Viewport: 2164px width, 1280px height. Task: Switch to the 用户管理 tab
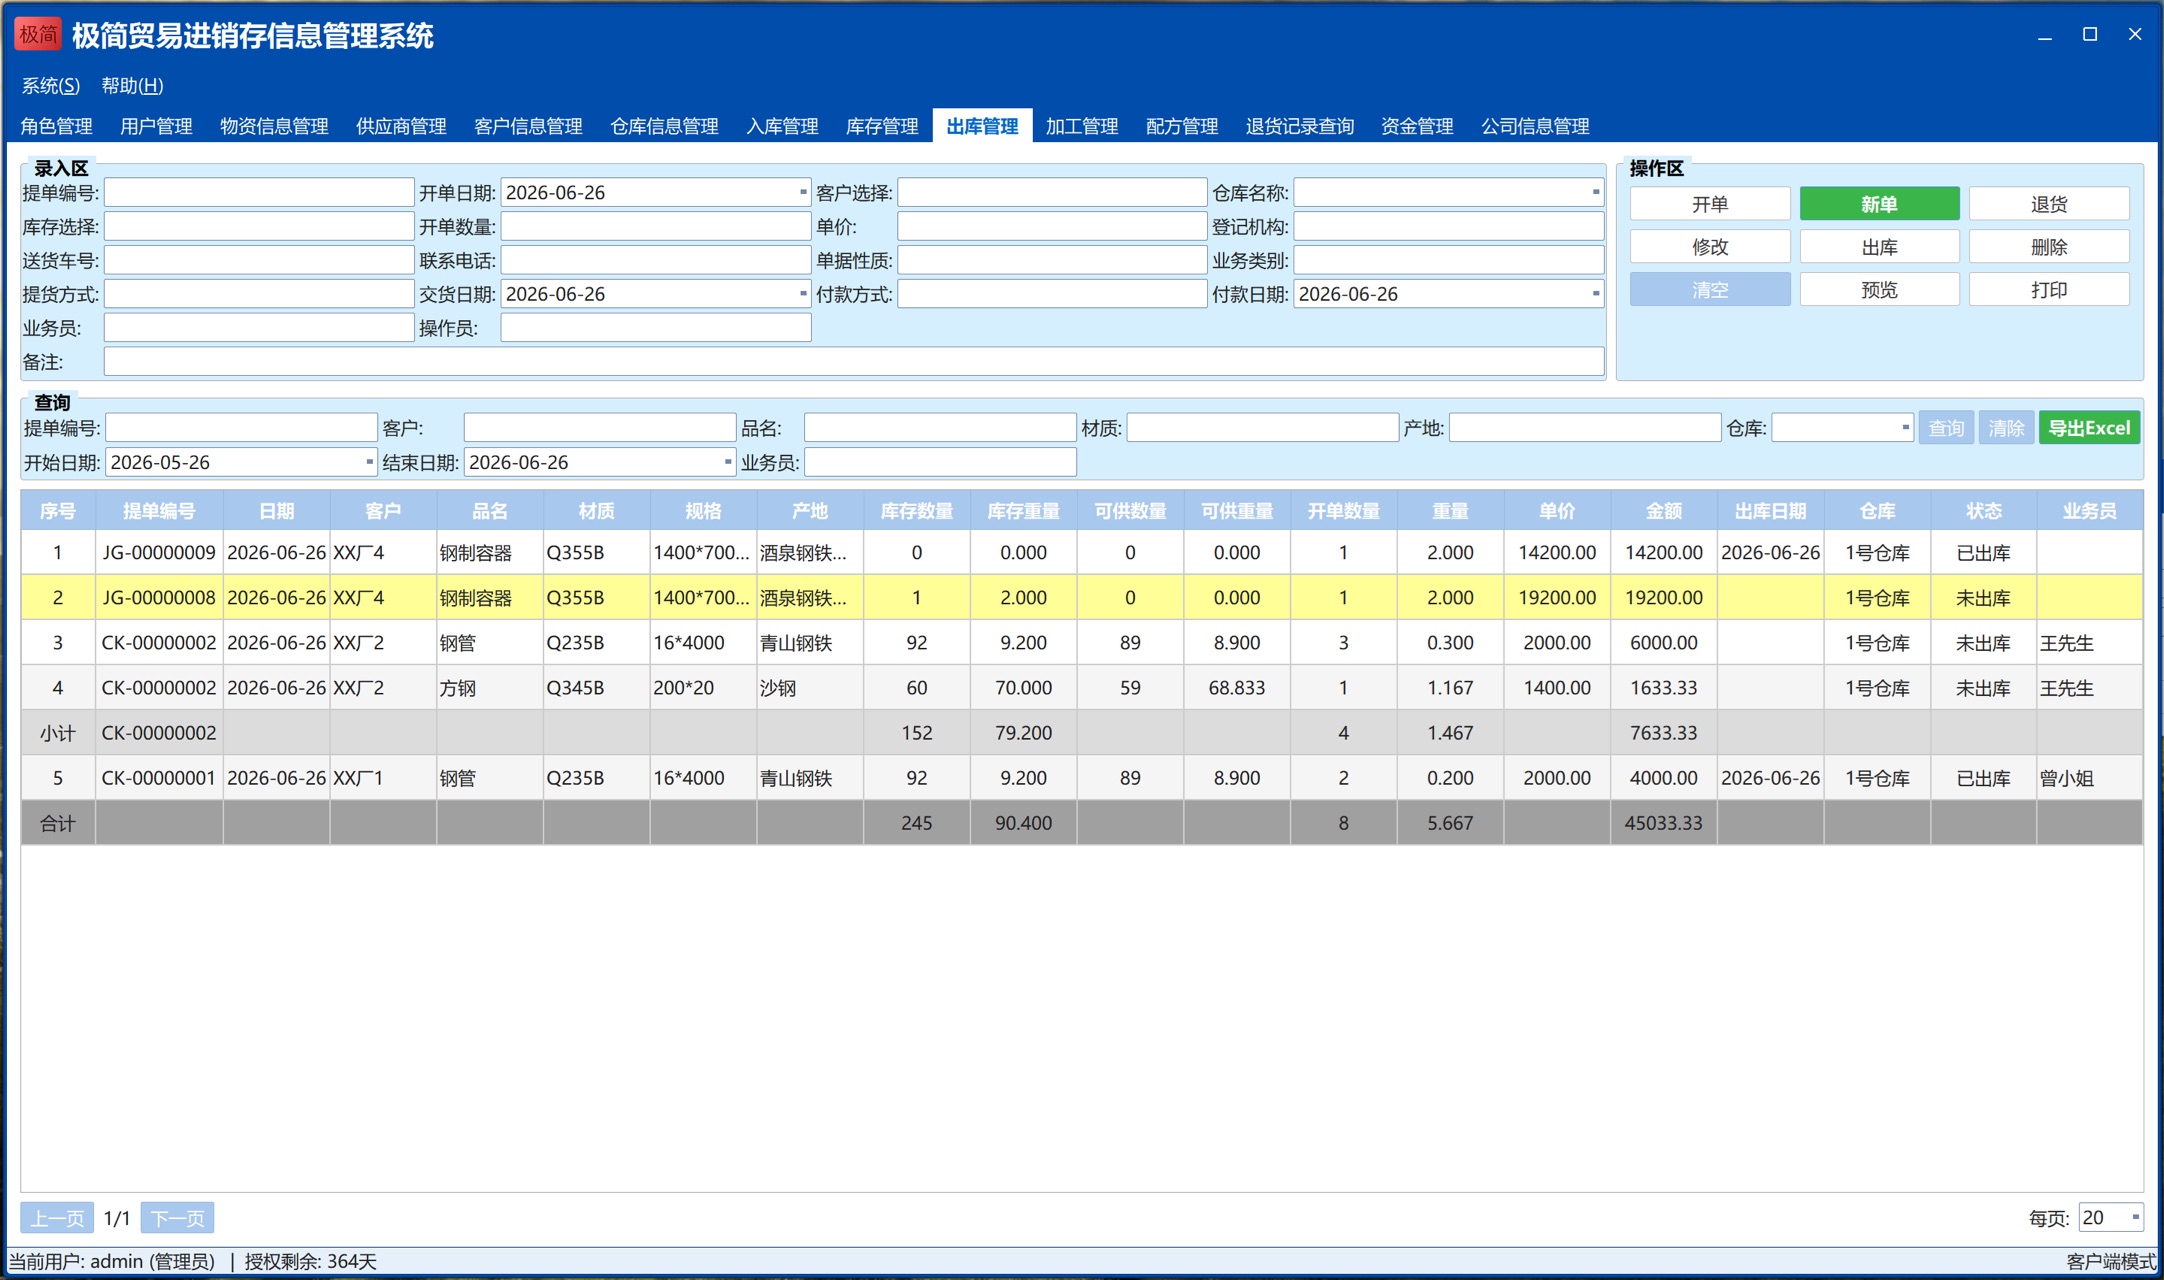click(x=157, y=126)
